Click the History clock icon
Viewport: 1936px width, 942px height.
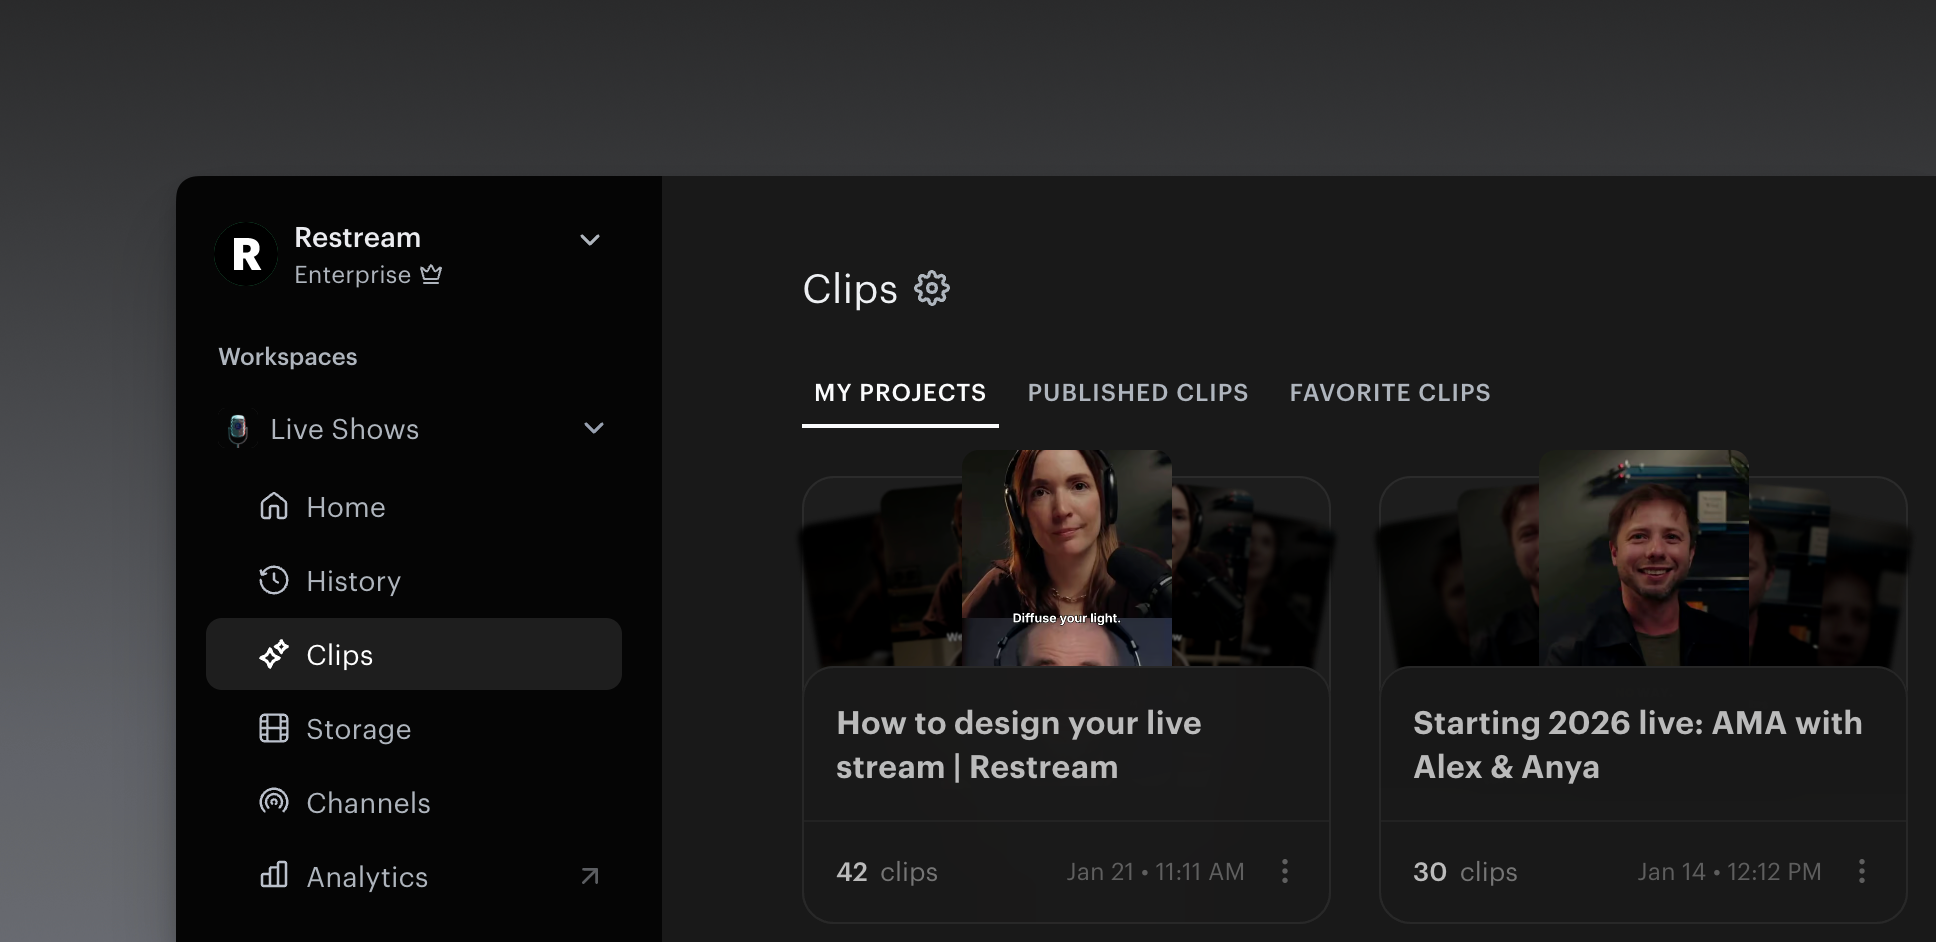pos(274,581)
